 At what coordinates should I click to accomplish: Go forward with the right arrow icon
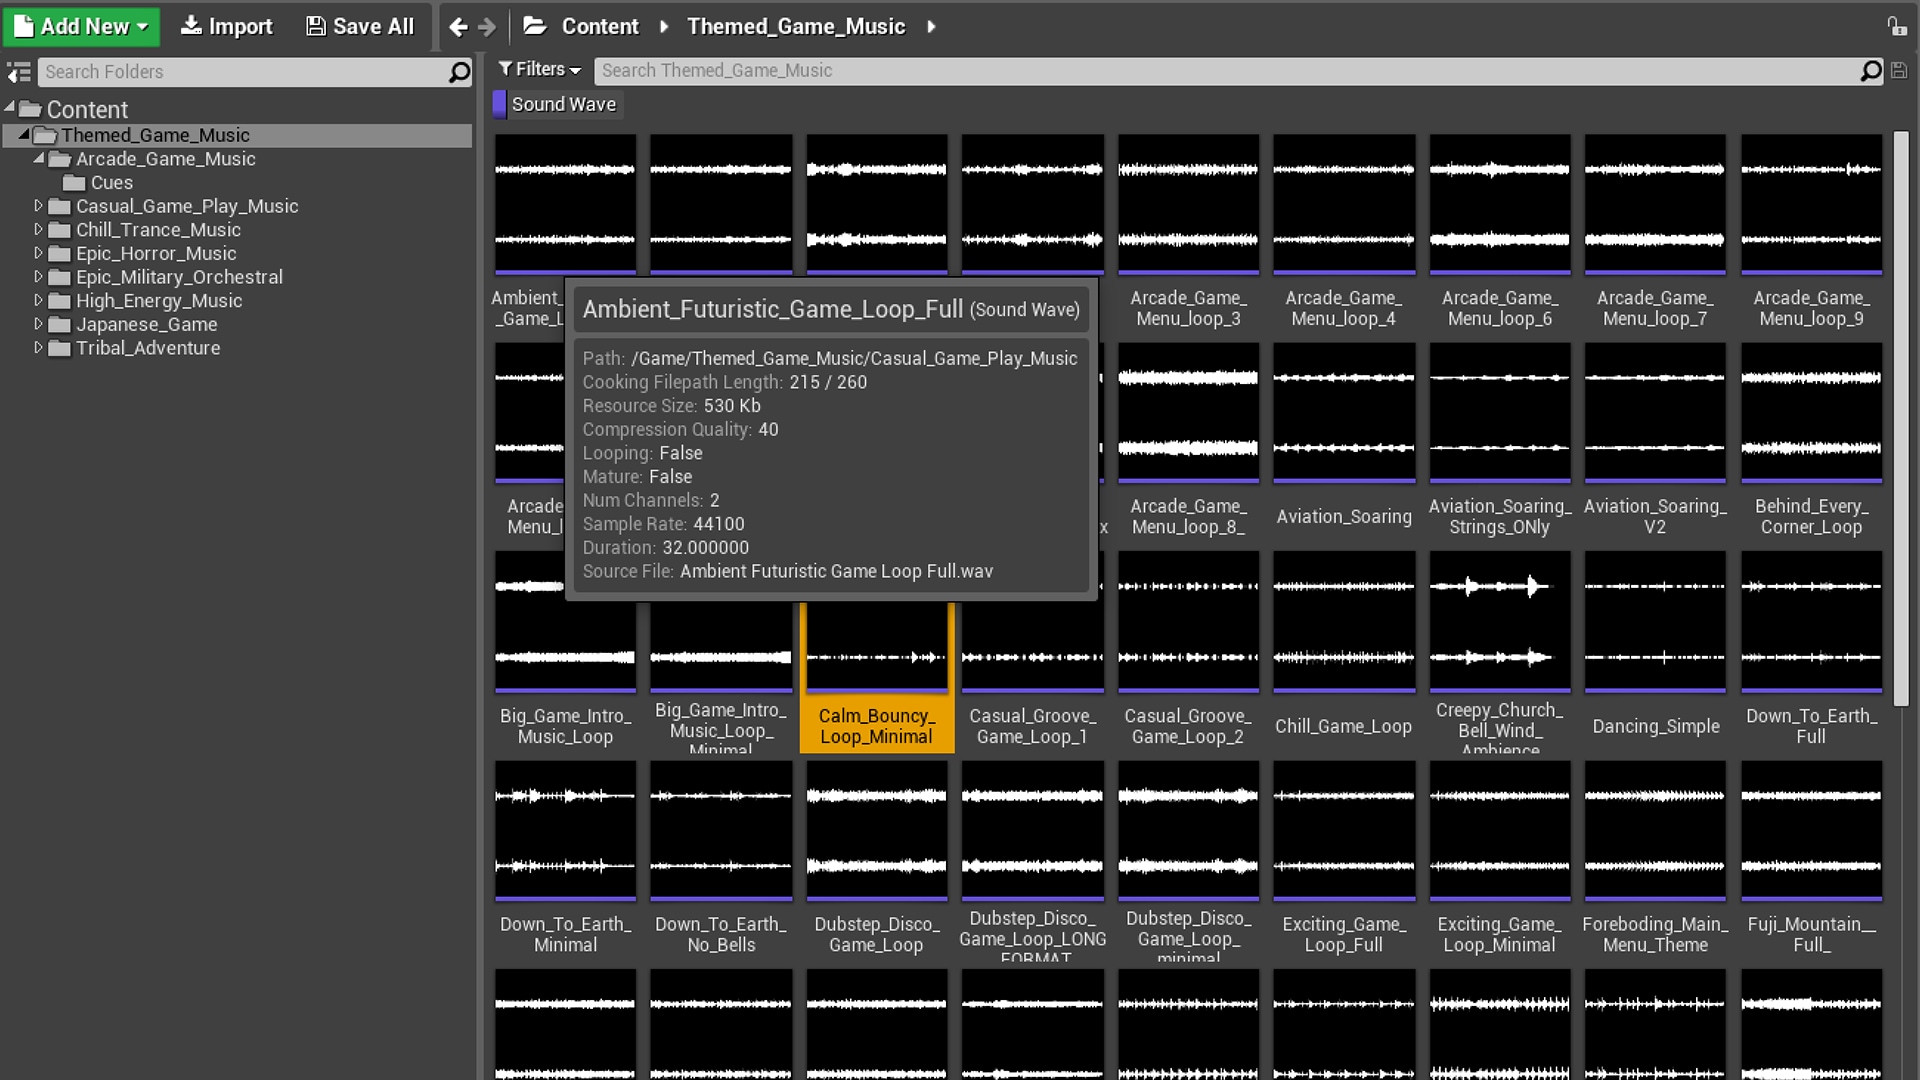[x=487, y=27]
